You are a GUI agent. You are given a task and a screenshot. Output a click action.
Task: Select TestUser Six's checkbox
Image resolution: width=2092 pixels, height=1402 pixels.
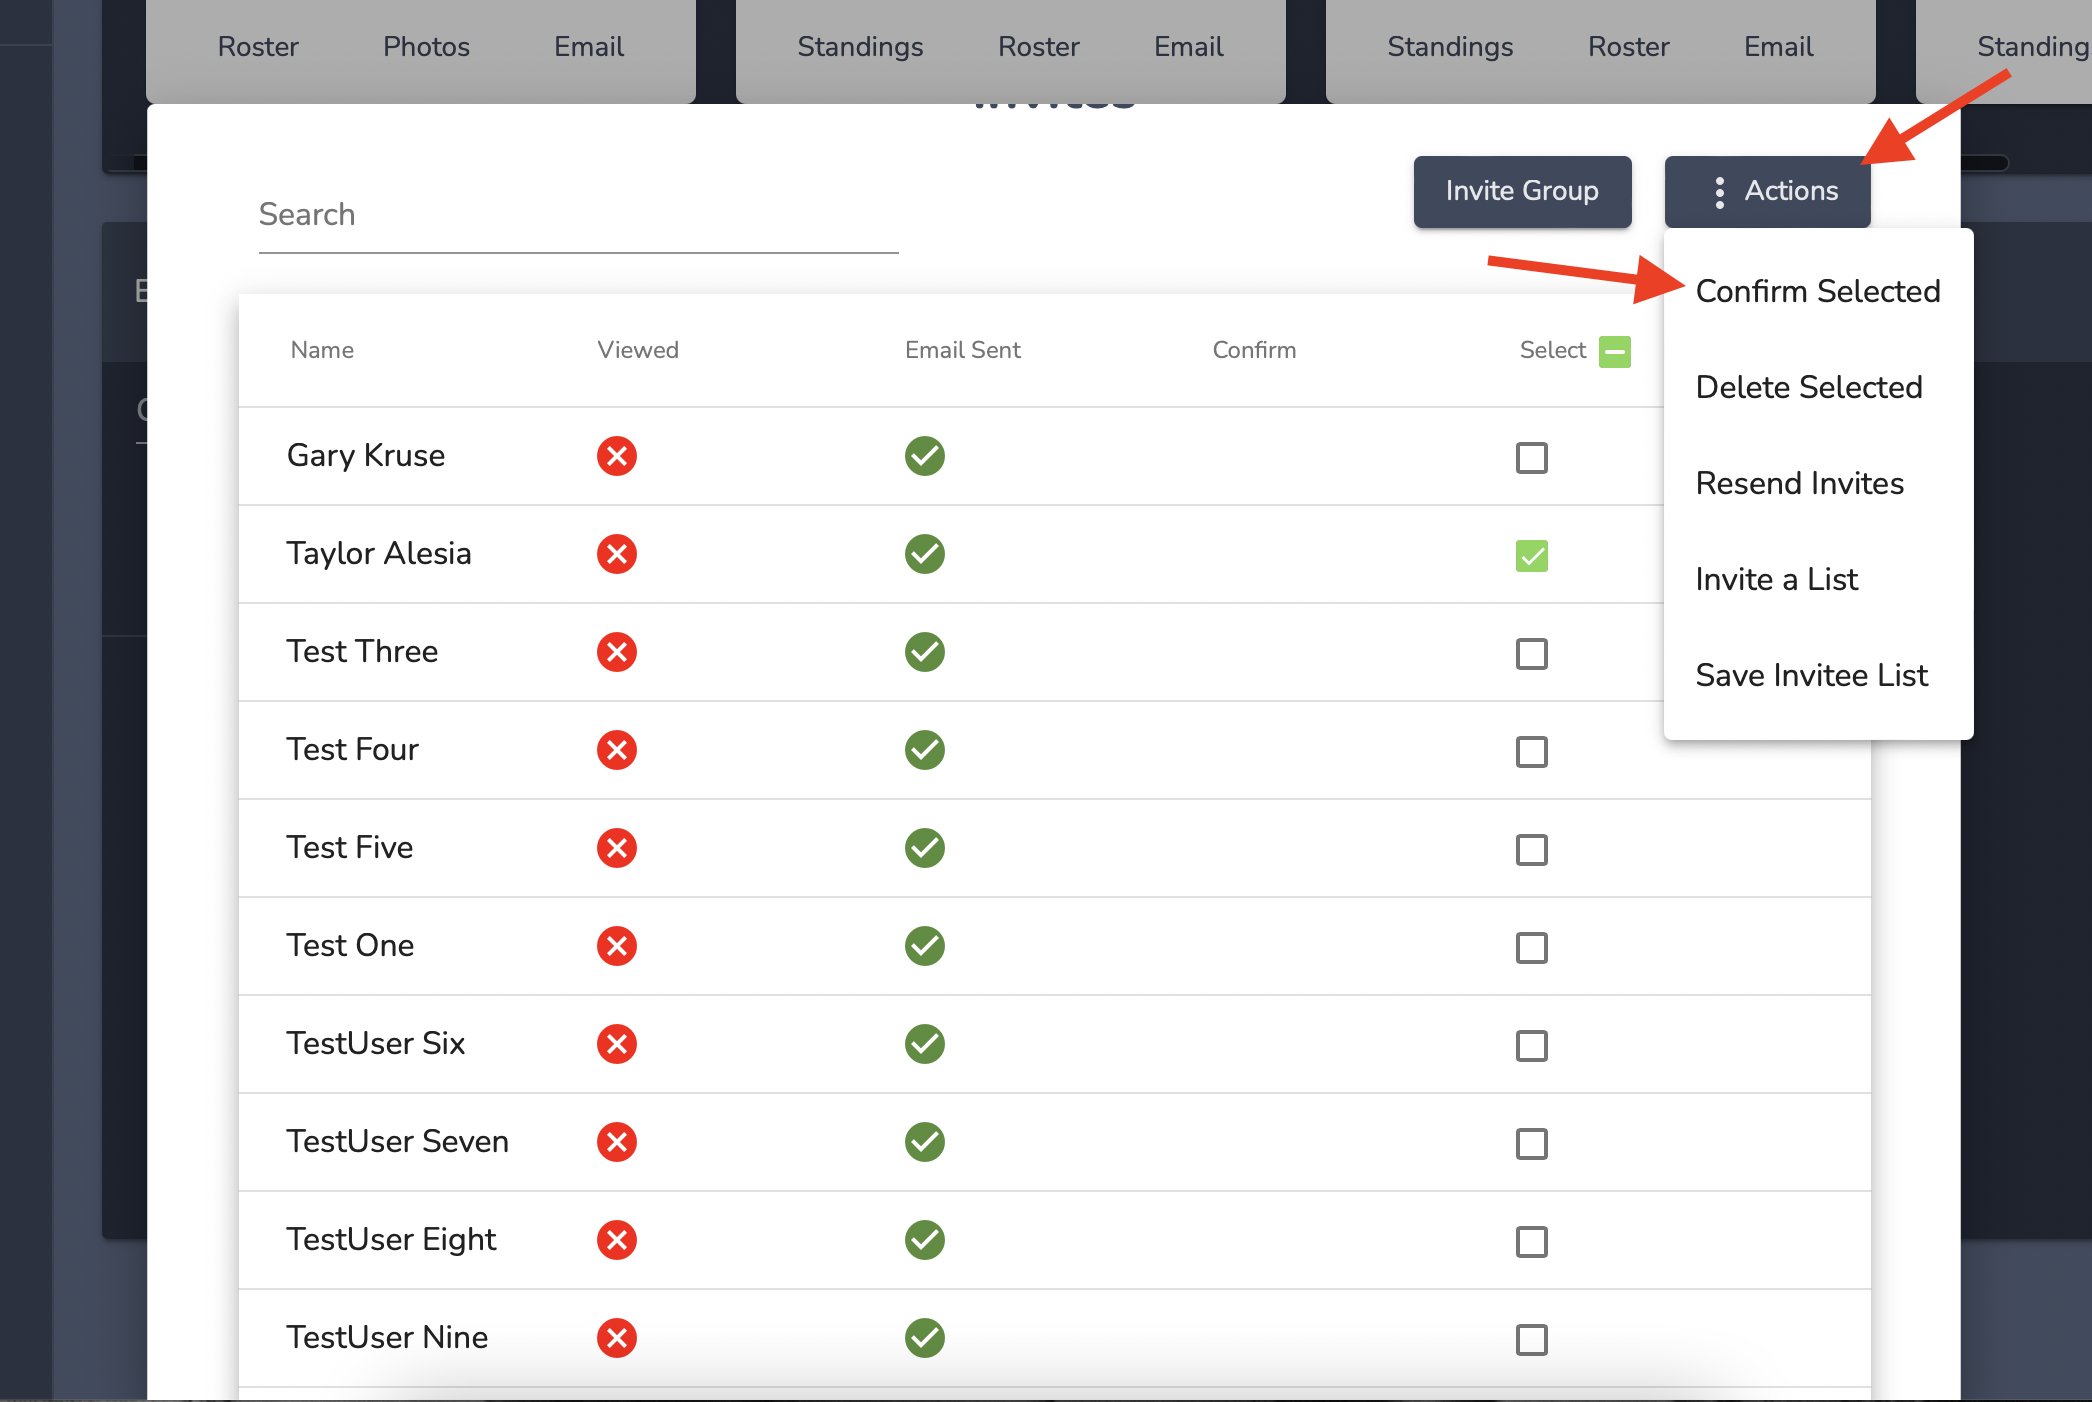tap(1532, 1046)
